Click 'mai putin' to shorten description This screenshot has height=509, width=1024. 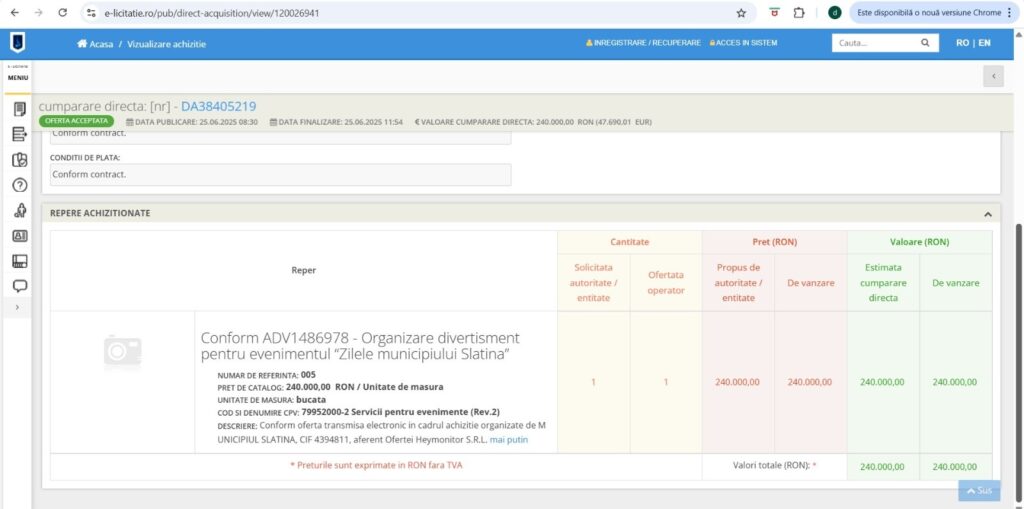pyautogui.click(x=509, y=440)
